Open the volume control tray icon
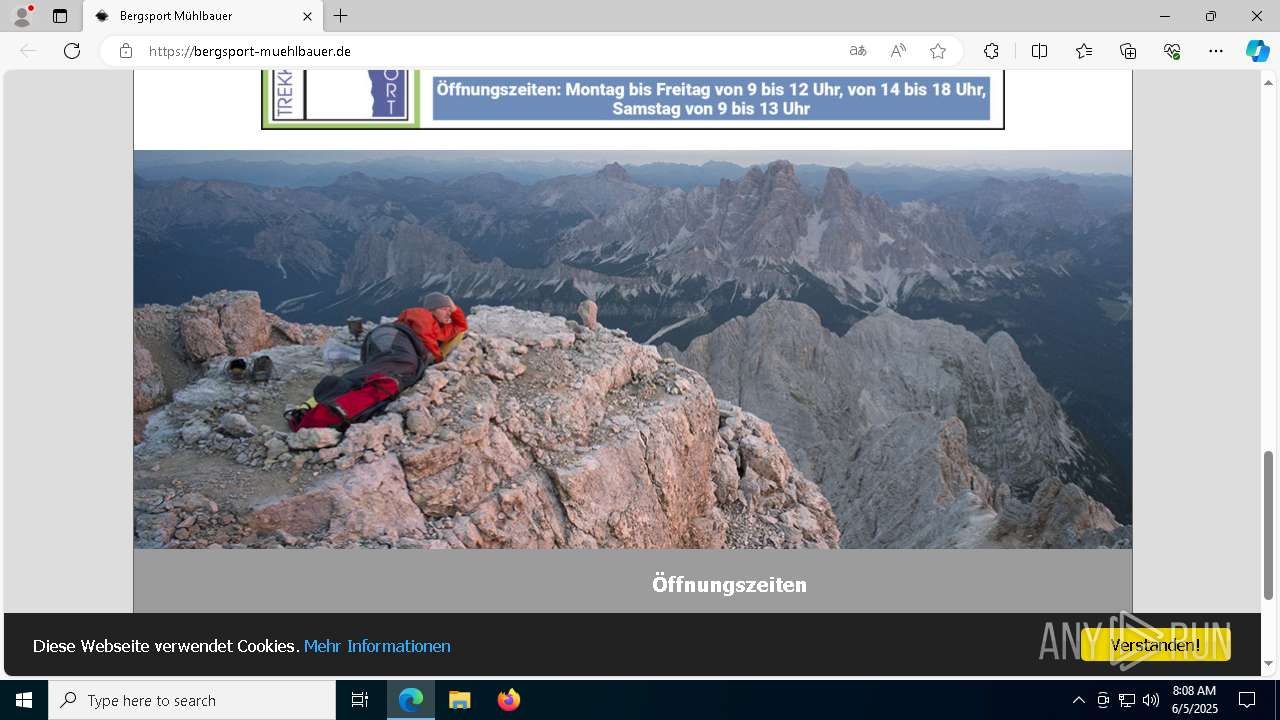Viewport: 1280px width, 720px height. point(1151,700)
